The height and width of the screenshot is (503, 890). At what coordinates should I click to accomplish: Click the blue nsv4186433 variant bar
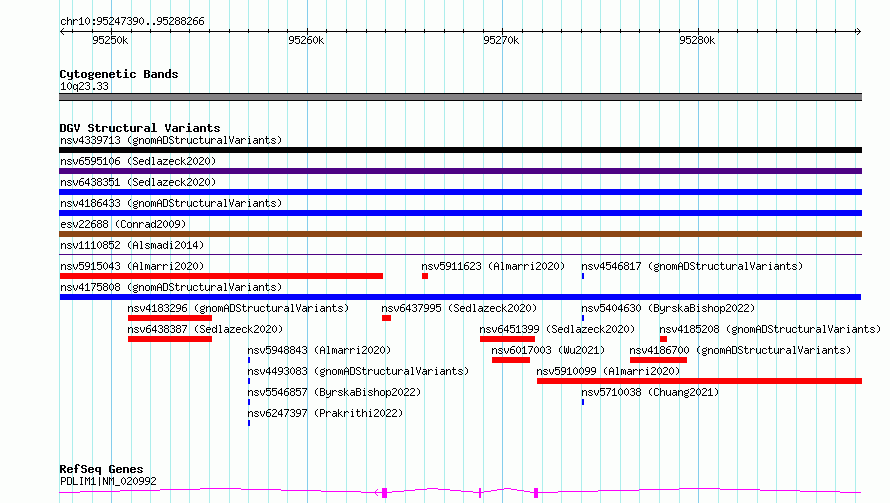[460, 213]
